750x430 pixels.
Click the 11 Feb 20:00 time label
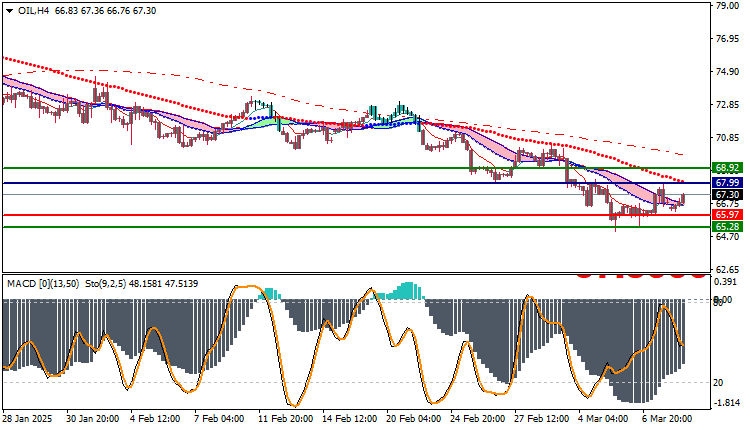286,419
